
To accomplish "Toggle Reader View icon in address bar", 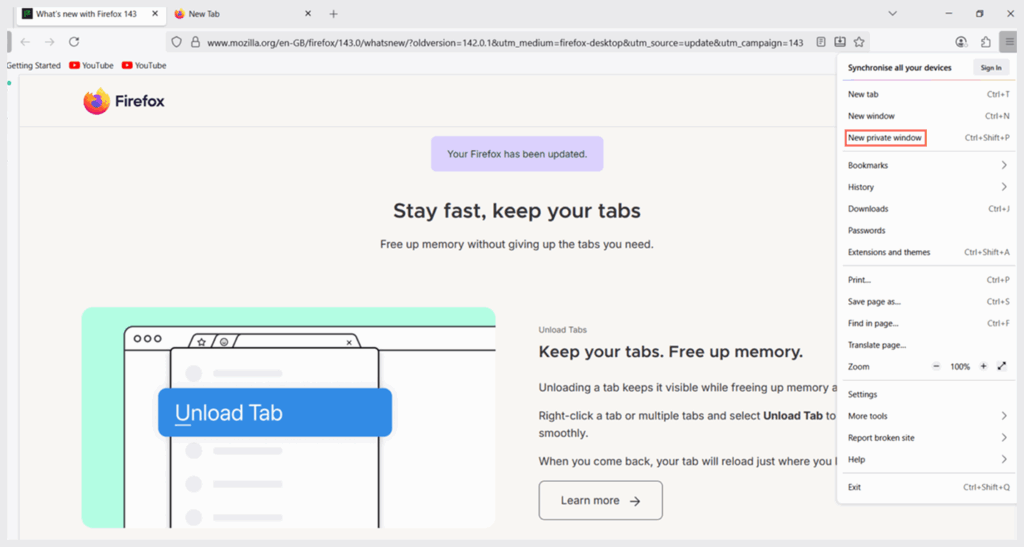I will (x=821, y=42).
